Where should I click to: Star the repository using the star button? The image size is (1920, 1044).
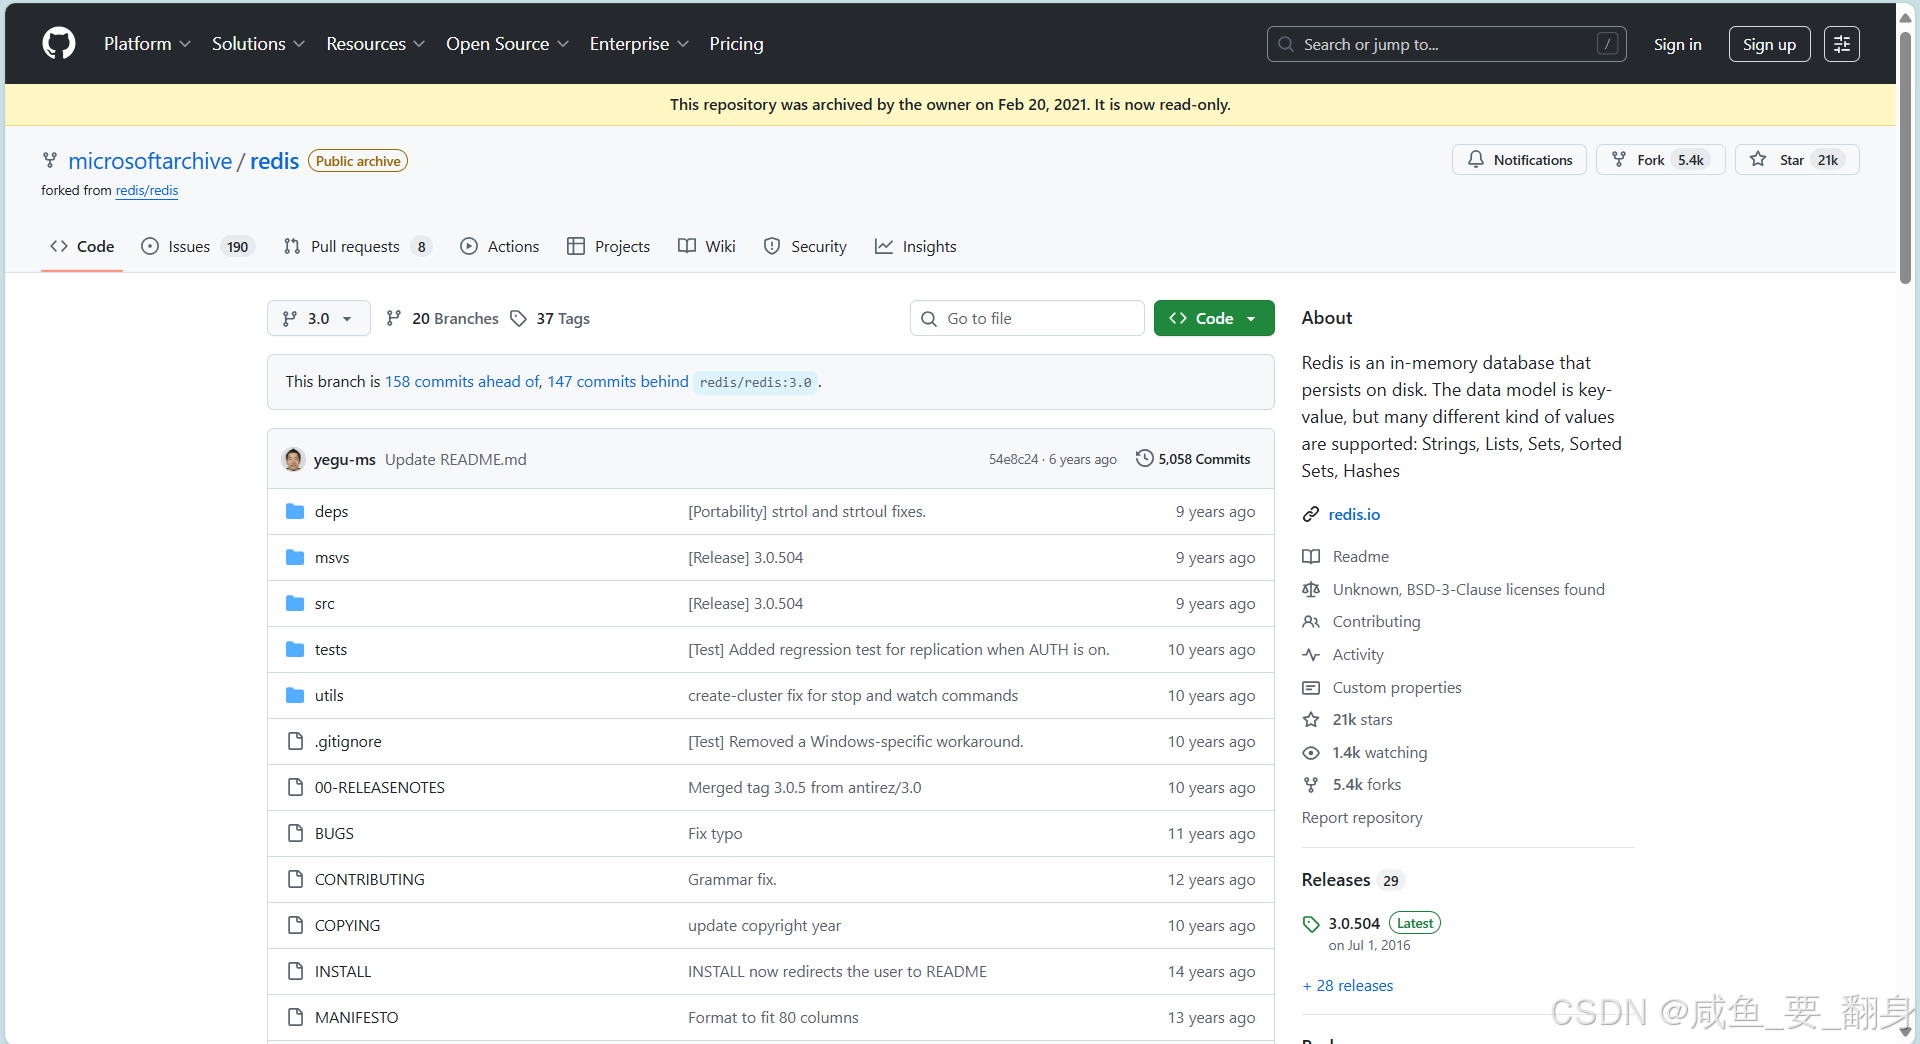click(1797, 160)
